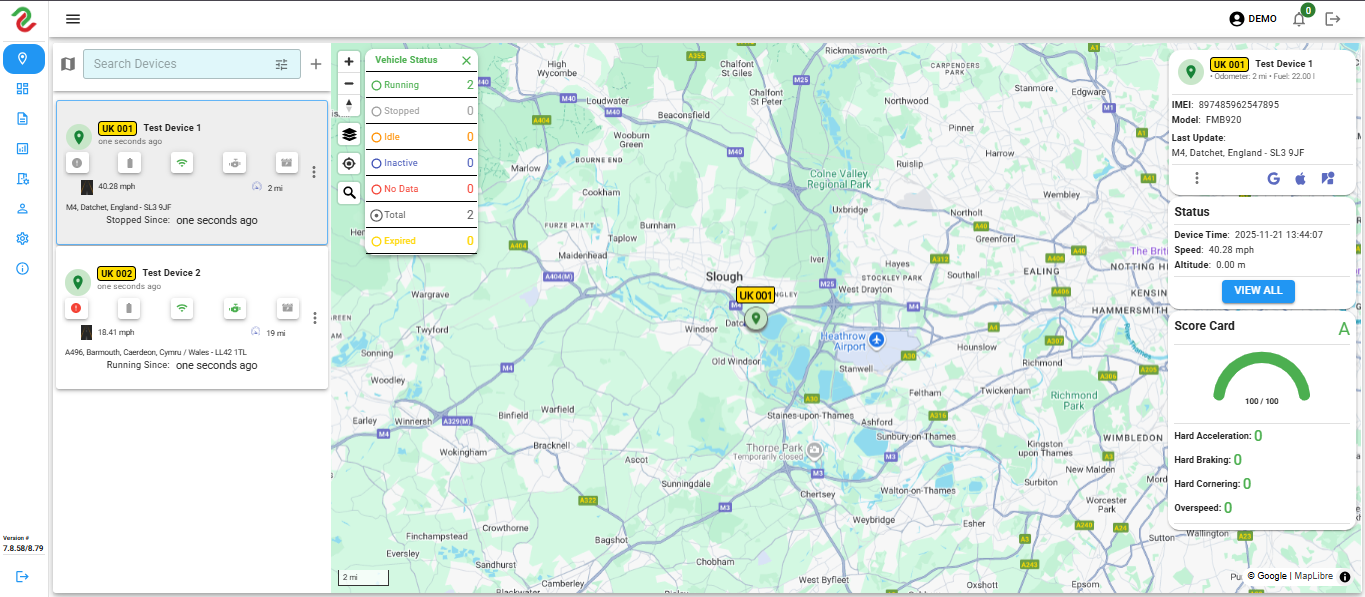Open the hamburger navigation menu
Screen dimensions: 1365x597
pos(72,18)
